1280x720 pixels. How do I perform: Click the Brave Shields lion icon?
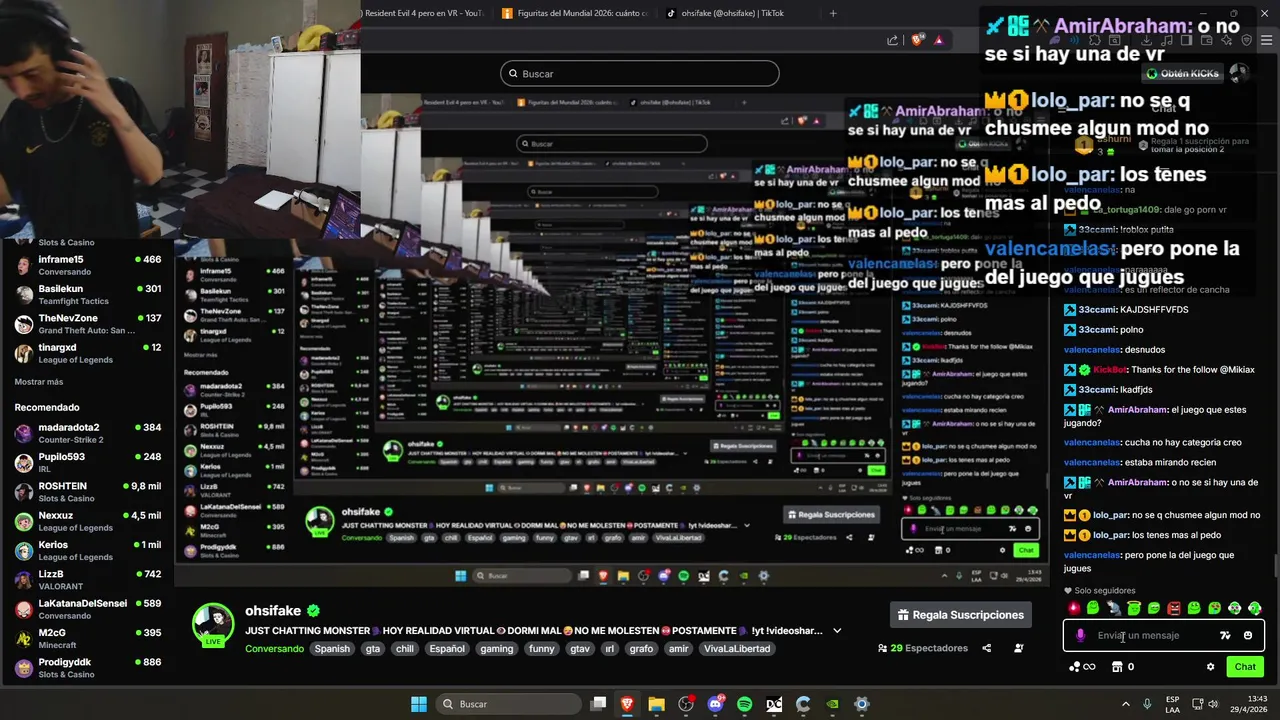click(x=915, y=40)
